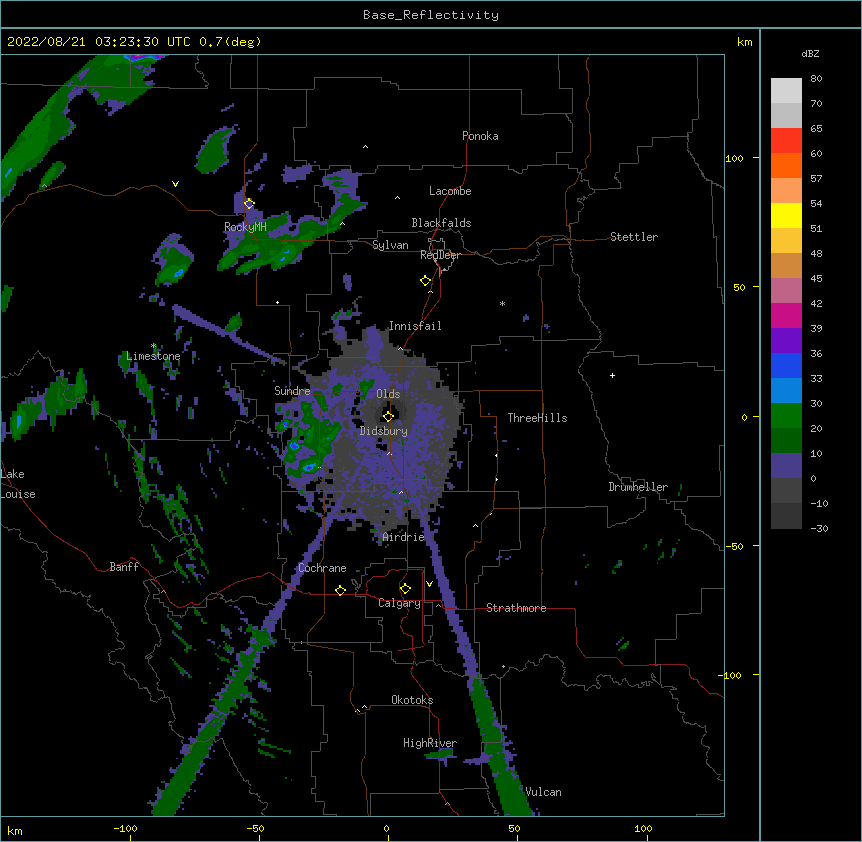Click the yellow v marker northwest of RockyMH

coord(175,184)
